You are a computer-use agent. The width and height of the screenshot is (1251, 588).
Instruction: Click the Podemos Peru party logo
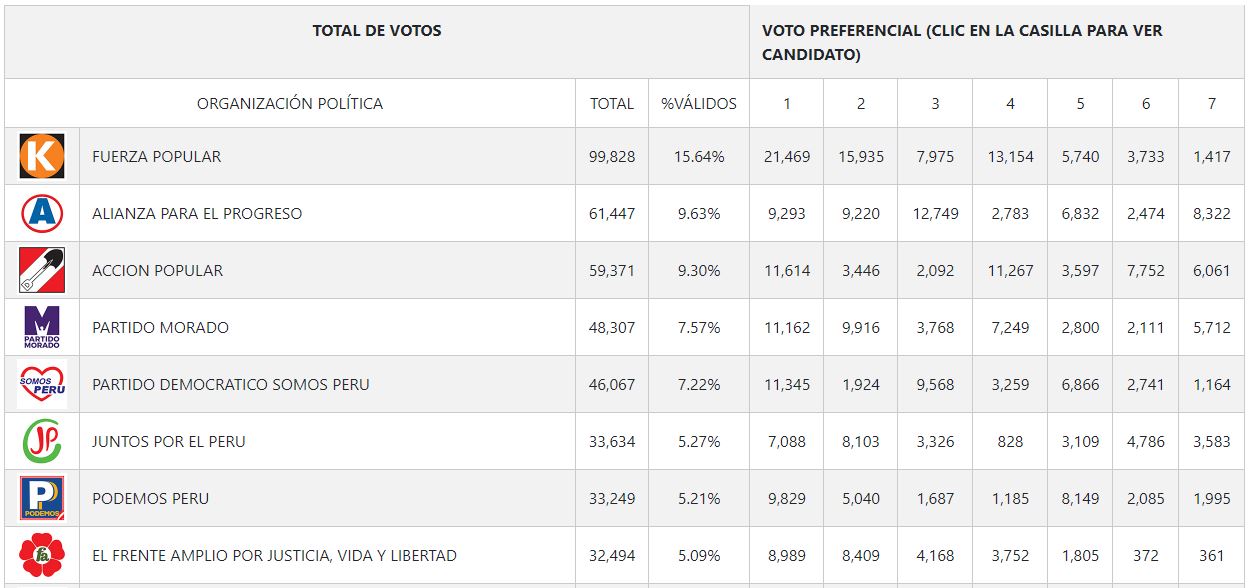pyautogui.click(x=42, y=498)
